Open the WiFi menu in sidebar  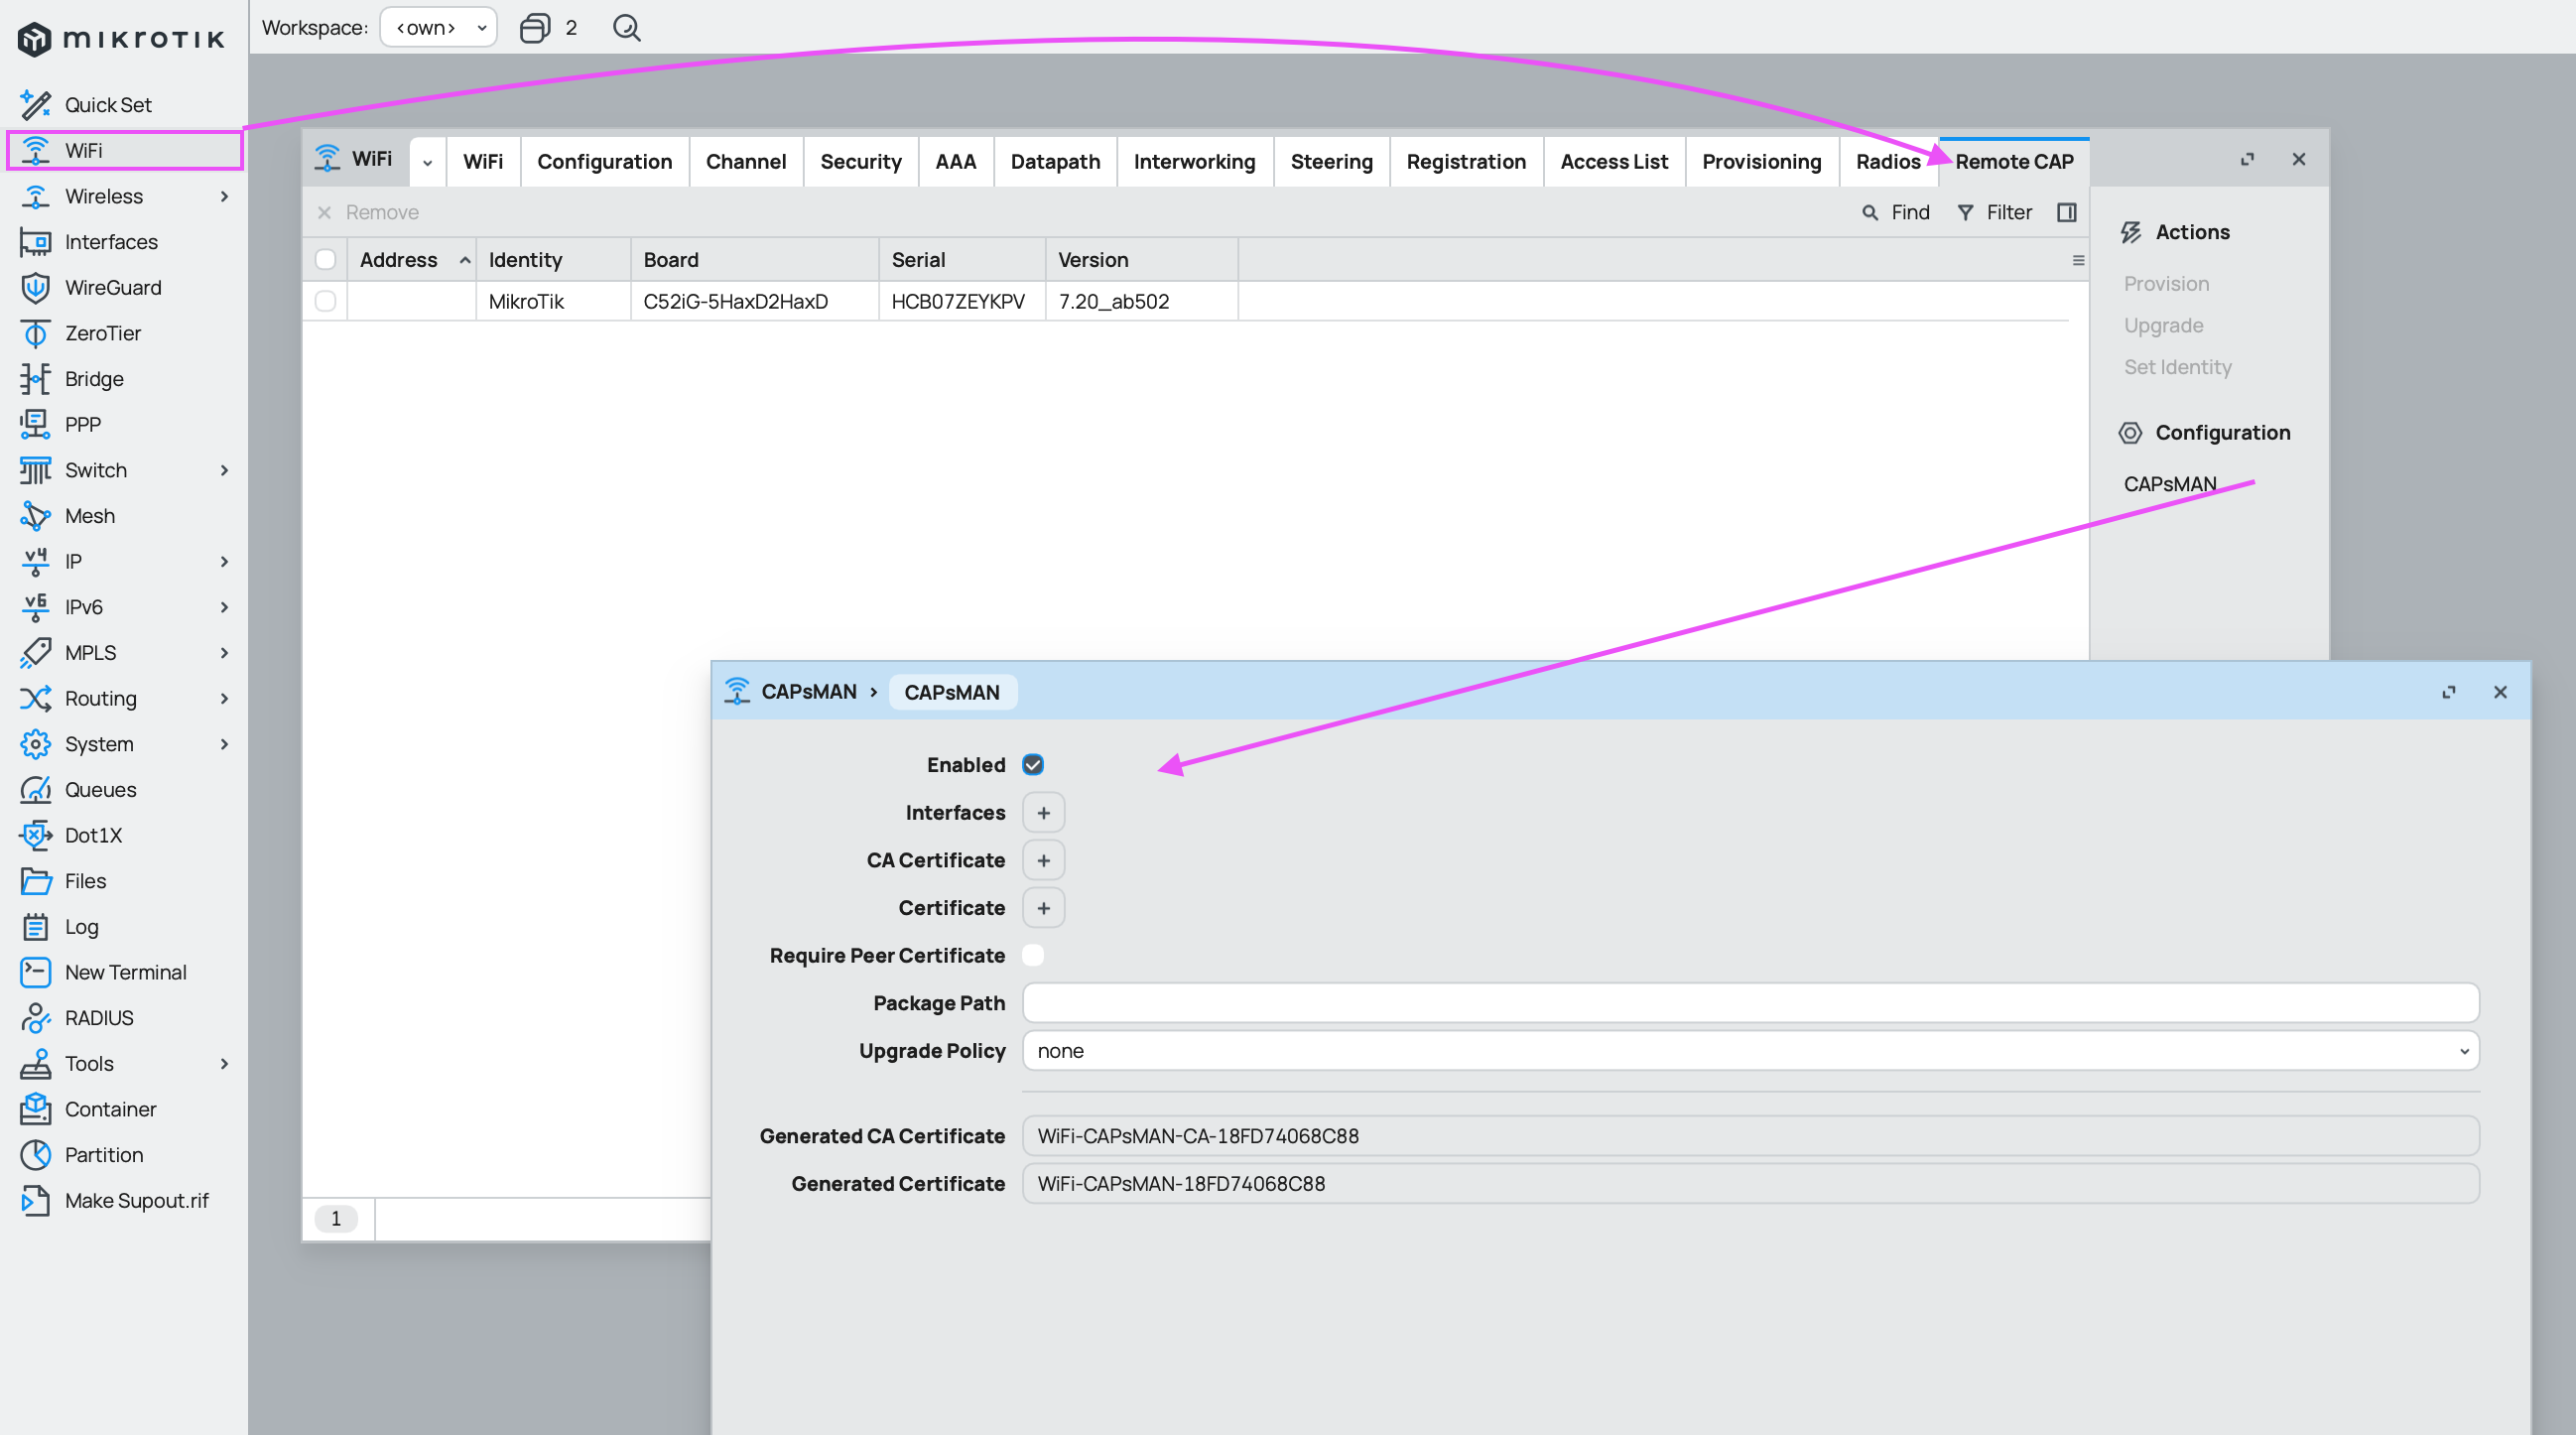click(x=124, y=150)
